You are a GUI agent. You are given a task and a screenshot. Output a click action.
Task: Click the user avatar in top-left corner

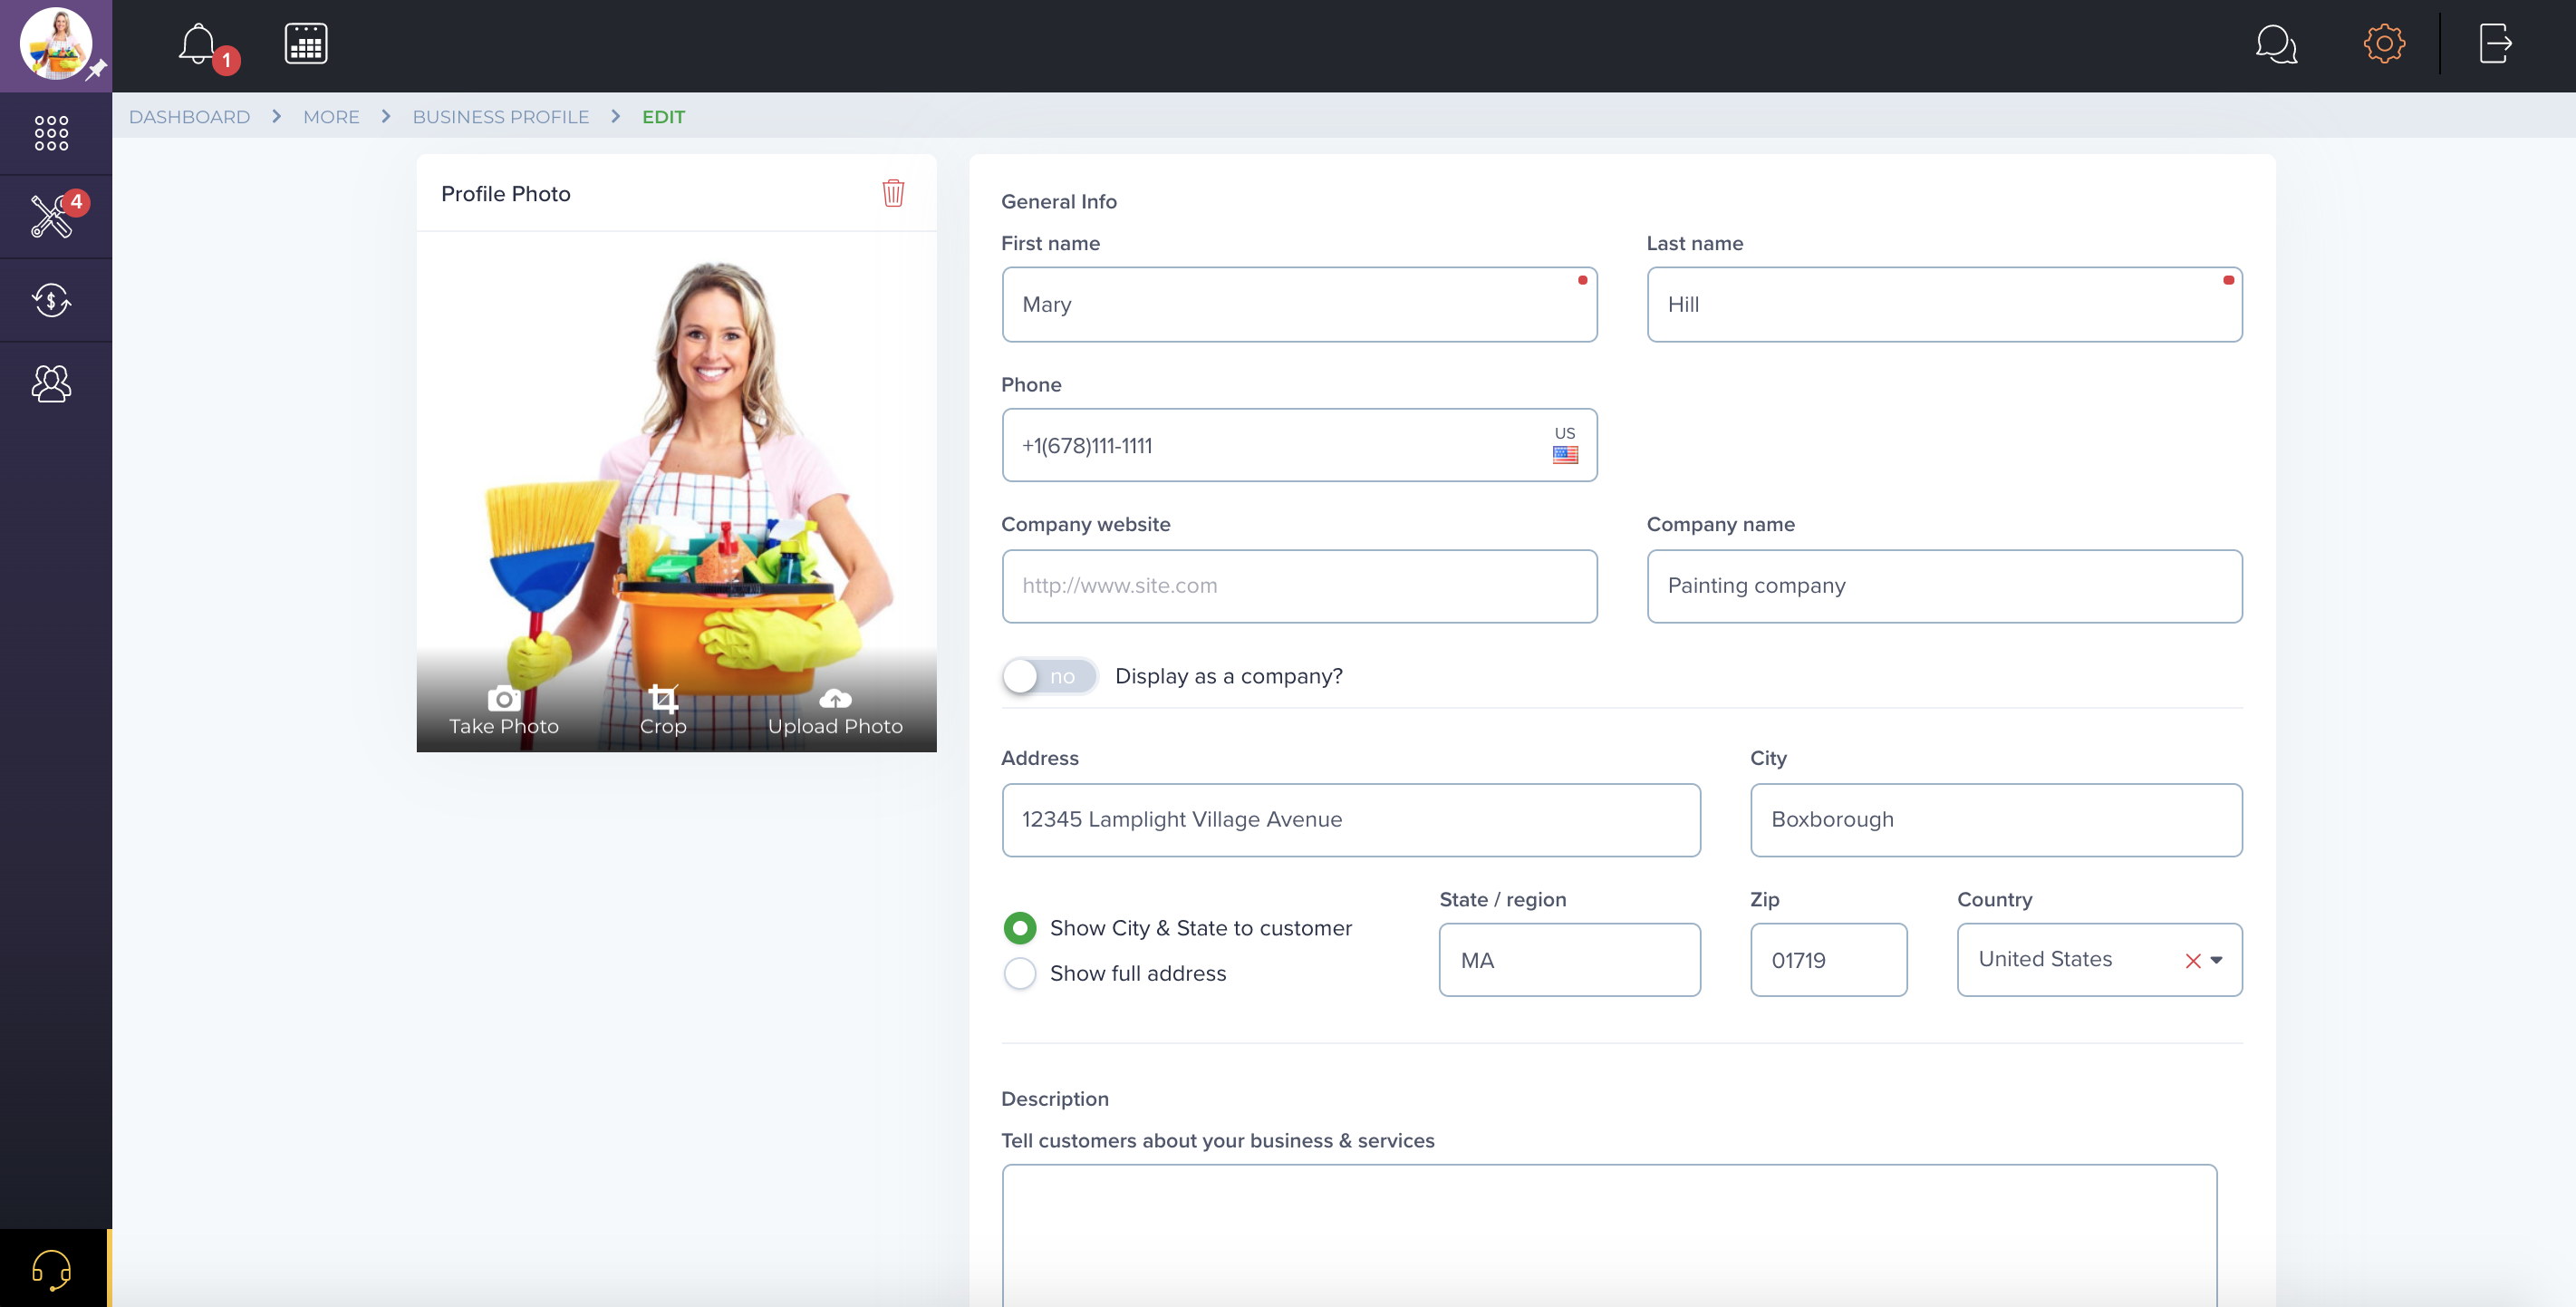56,44
